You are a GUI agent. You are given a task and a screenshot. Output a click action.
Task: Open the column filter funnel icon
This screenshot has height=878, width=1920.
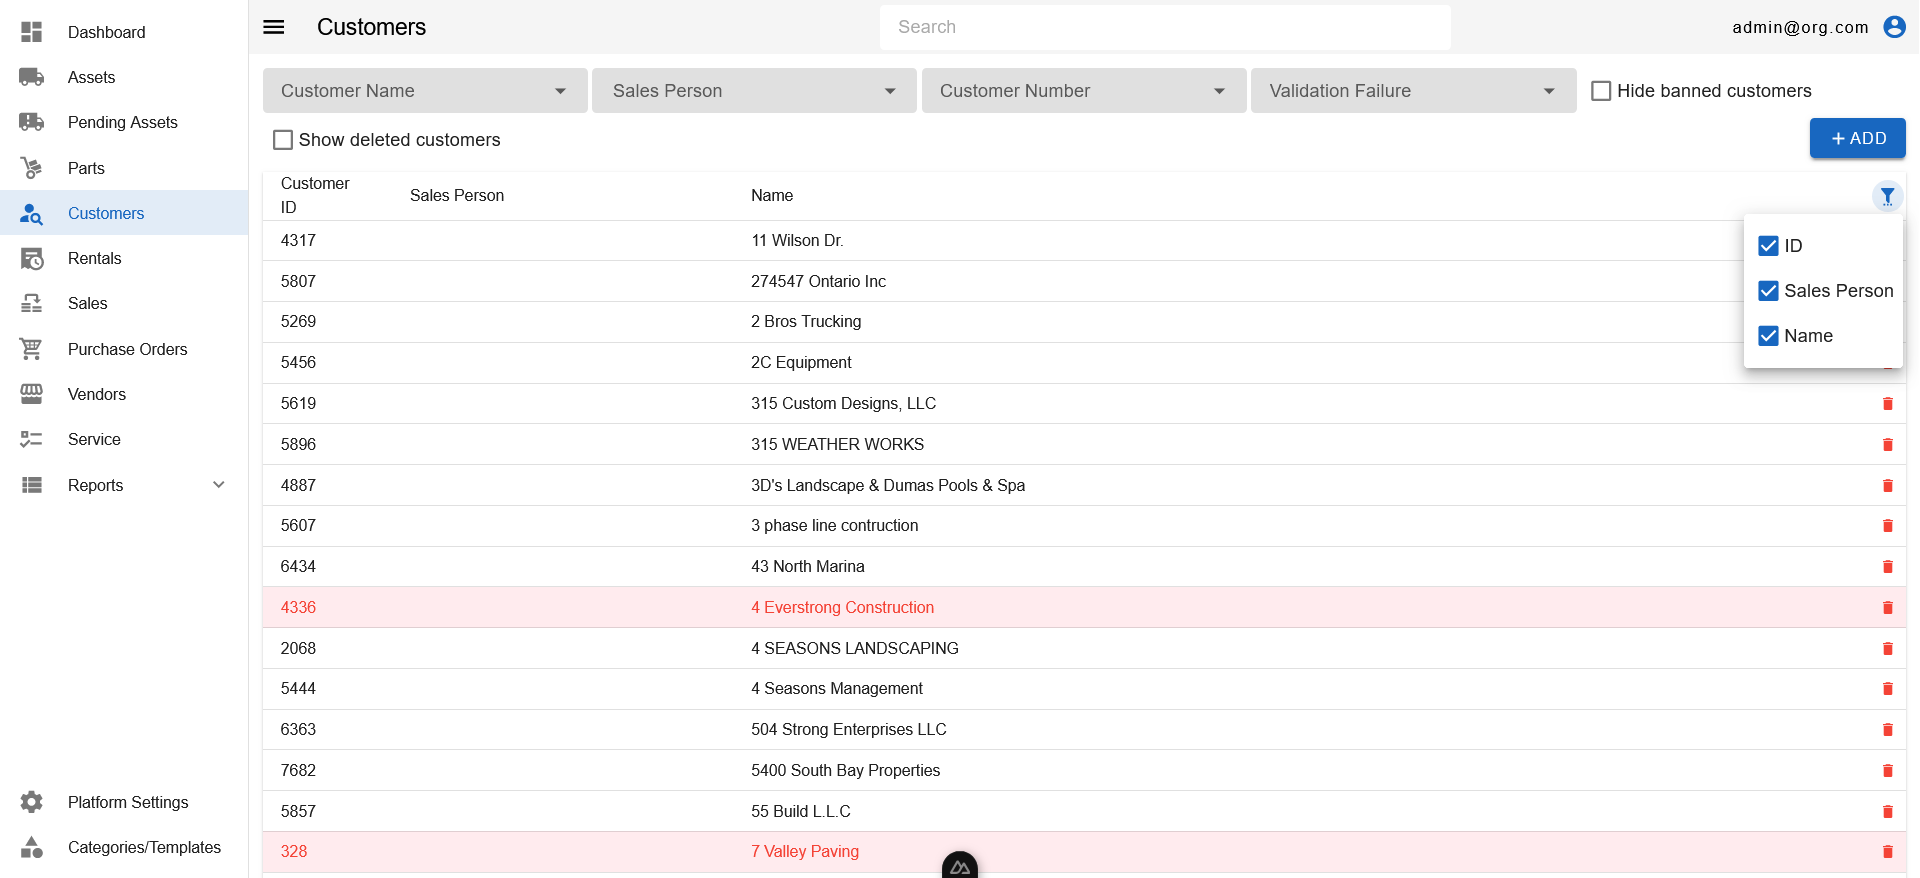1886,196
